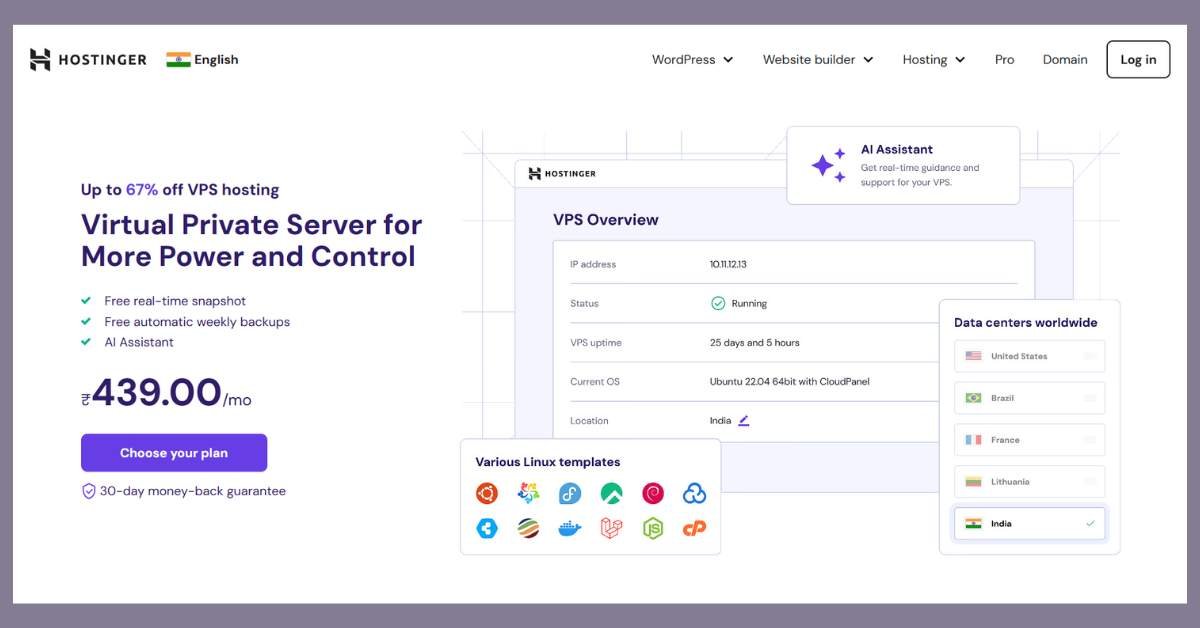Click Free real-time snapshot feature text
1200x628 pixels.
pyautogui.click(x=175, y=301)
